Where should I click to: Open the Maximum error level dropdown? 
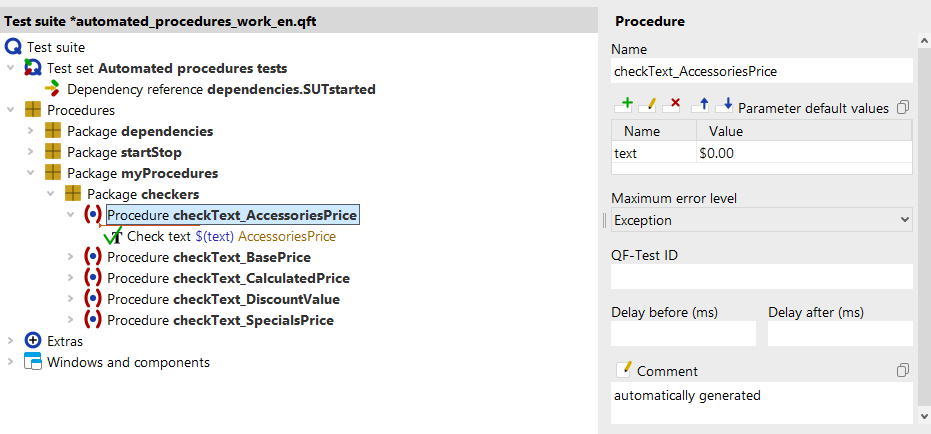[761, 220]
